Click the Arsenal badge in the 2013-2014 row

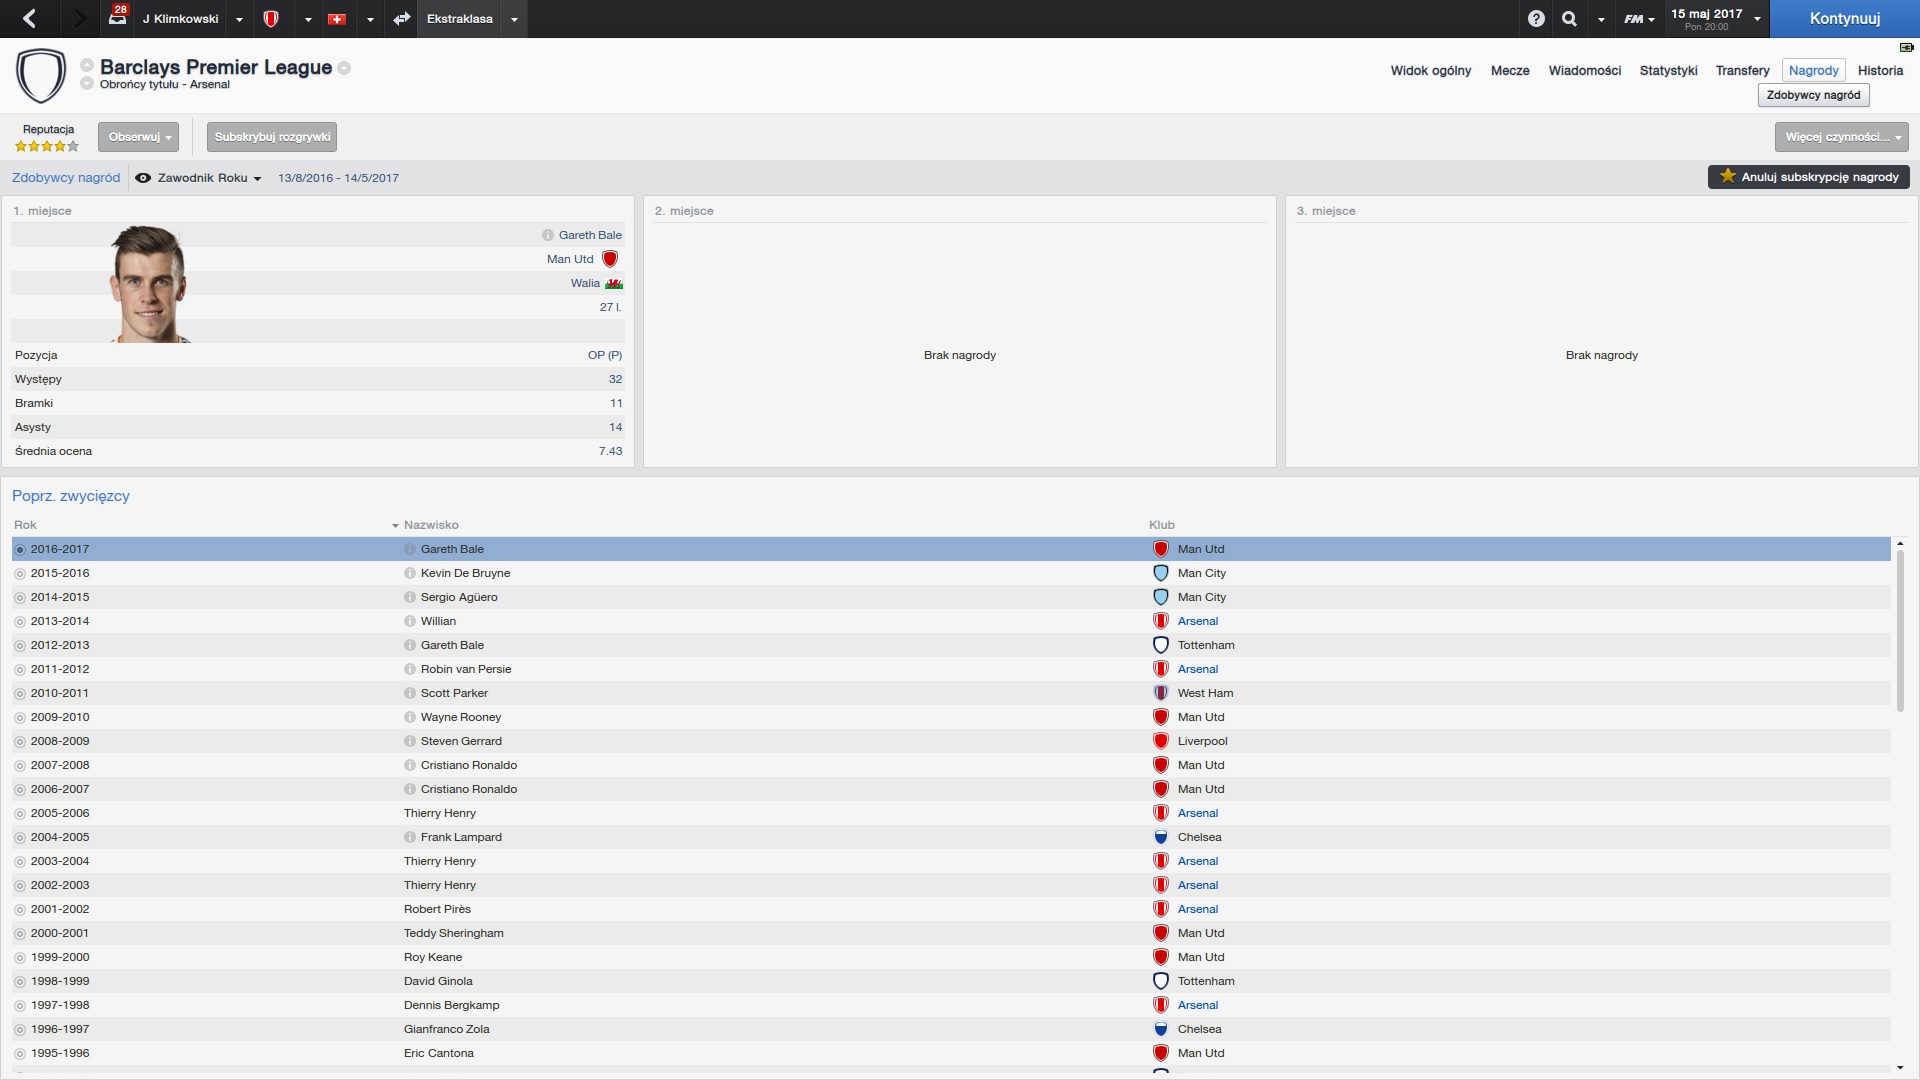(x=1161, y=621)
